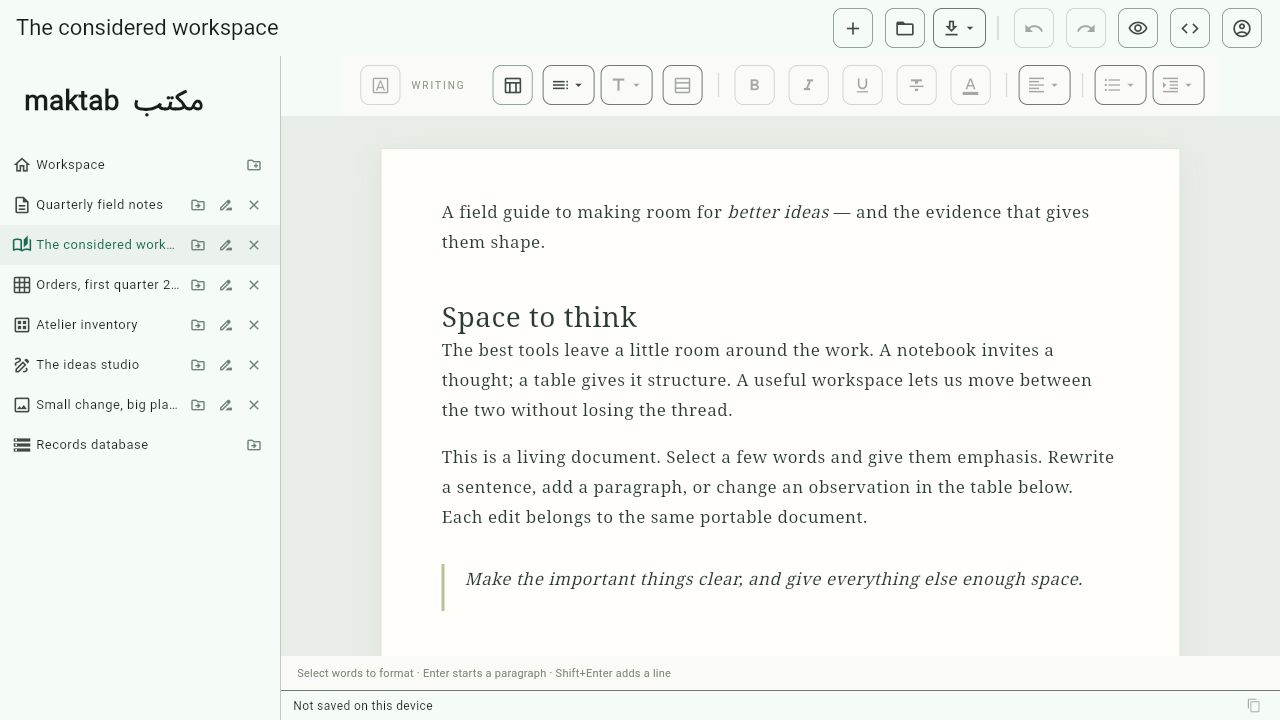Remove The ideas studio with X

click(x=254, y=365)
